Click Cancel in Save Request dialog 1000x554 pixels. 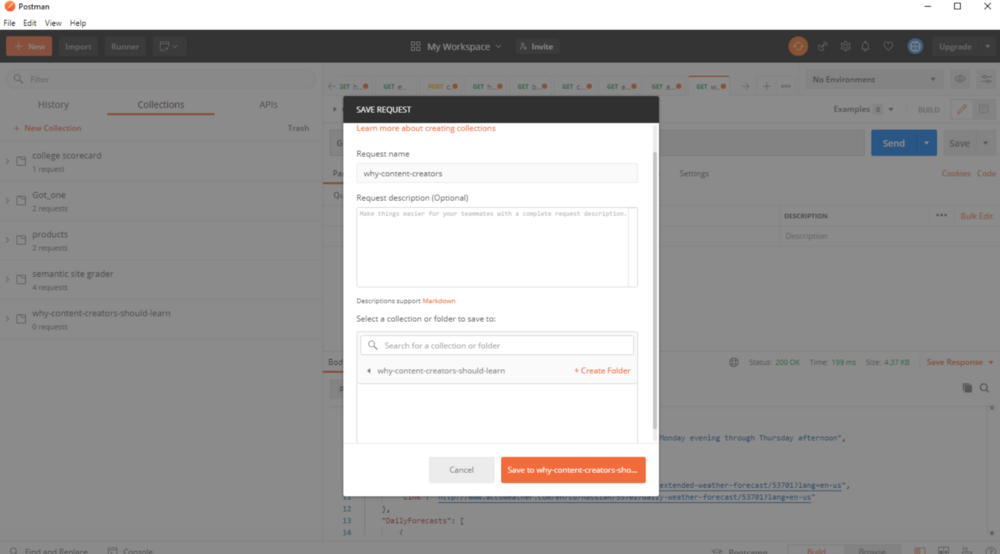tap(461, 470)
